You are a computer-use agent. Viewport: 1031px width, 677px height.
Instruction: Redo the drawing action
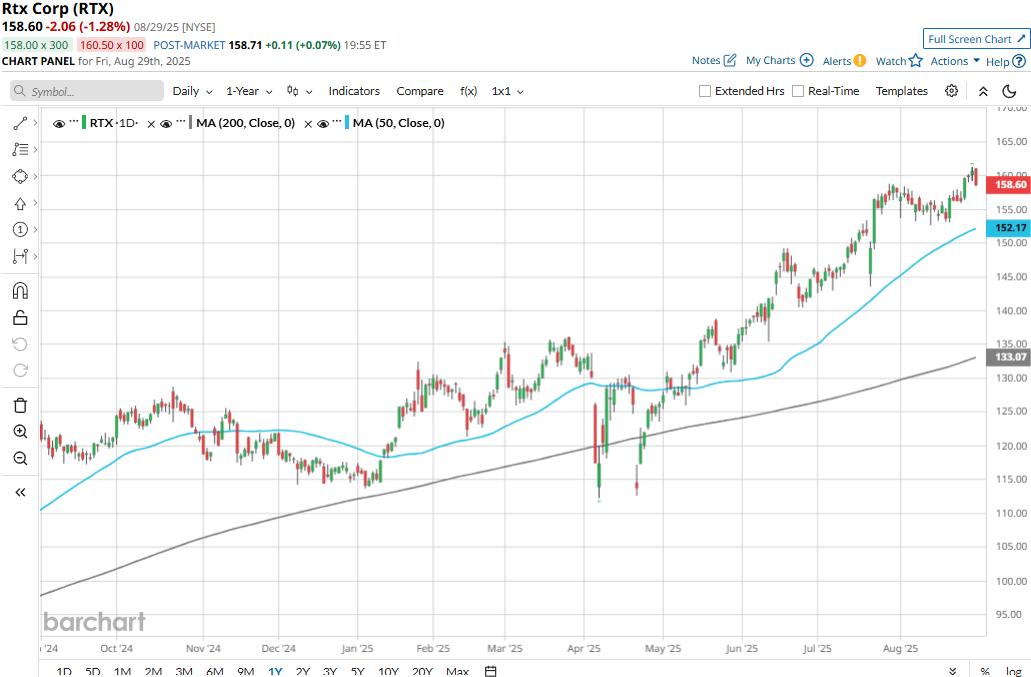pyautogui.click(x=20, y=370)
